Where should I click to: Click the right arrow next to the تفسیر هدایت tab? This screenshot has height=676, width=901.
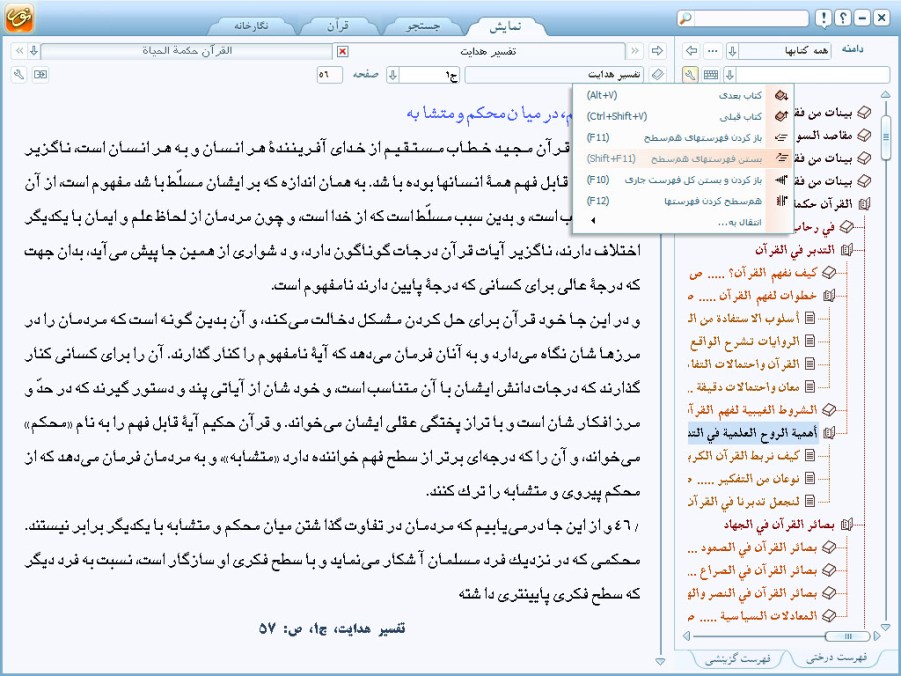(x=657, y=51)
